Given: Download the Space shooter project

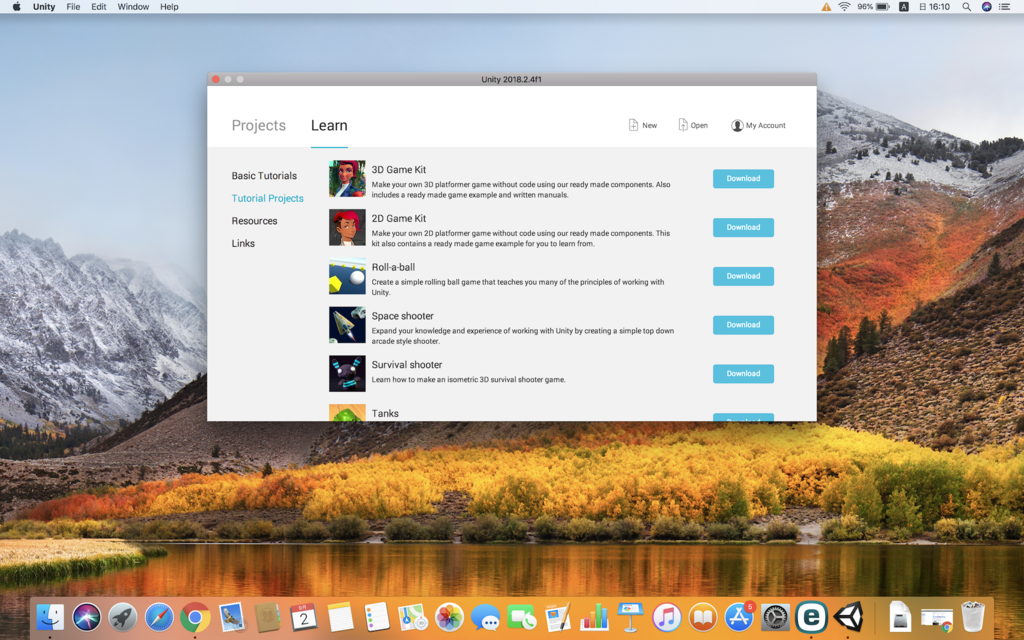Looking at the screenshot, I should [743, 325].
